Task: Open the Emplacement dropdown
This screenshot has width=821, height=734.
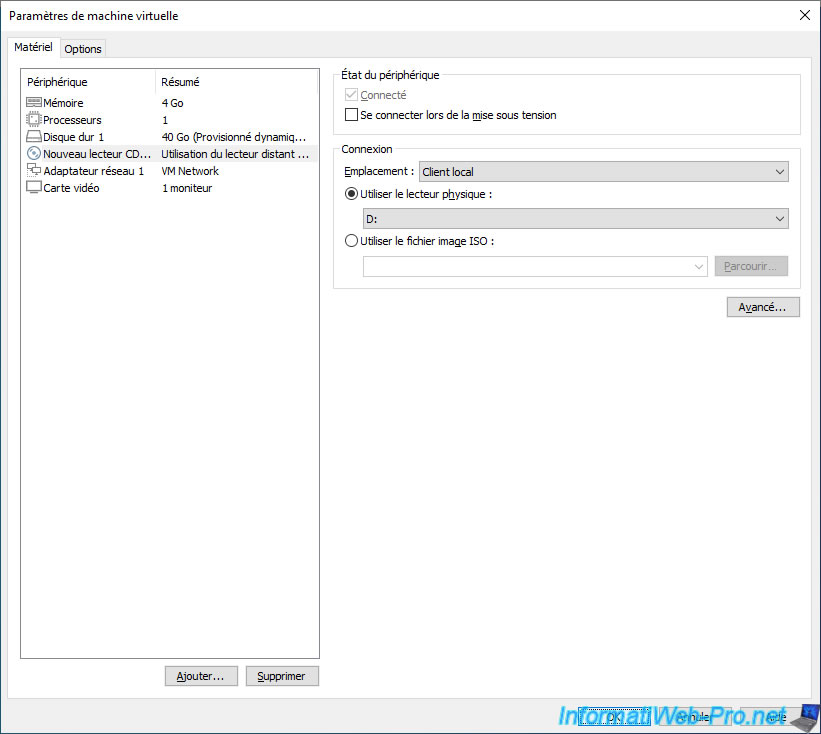Action: [x=604, y=172]
